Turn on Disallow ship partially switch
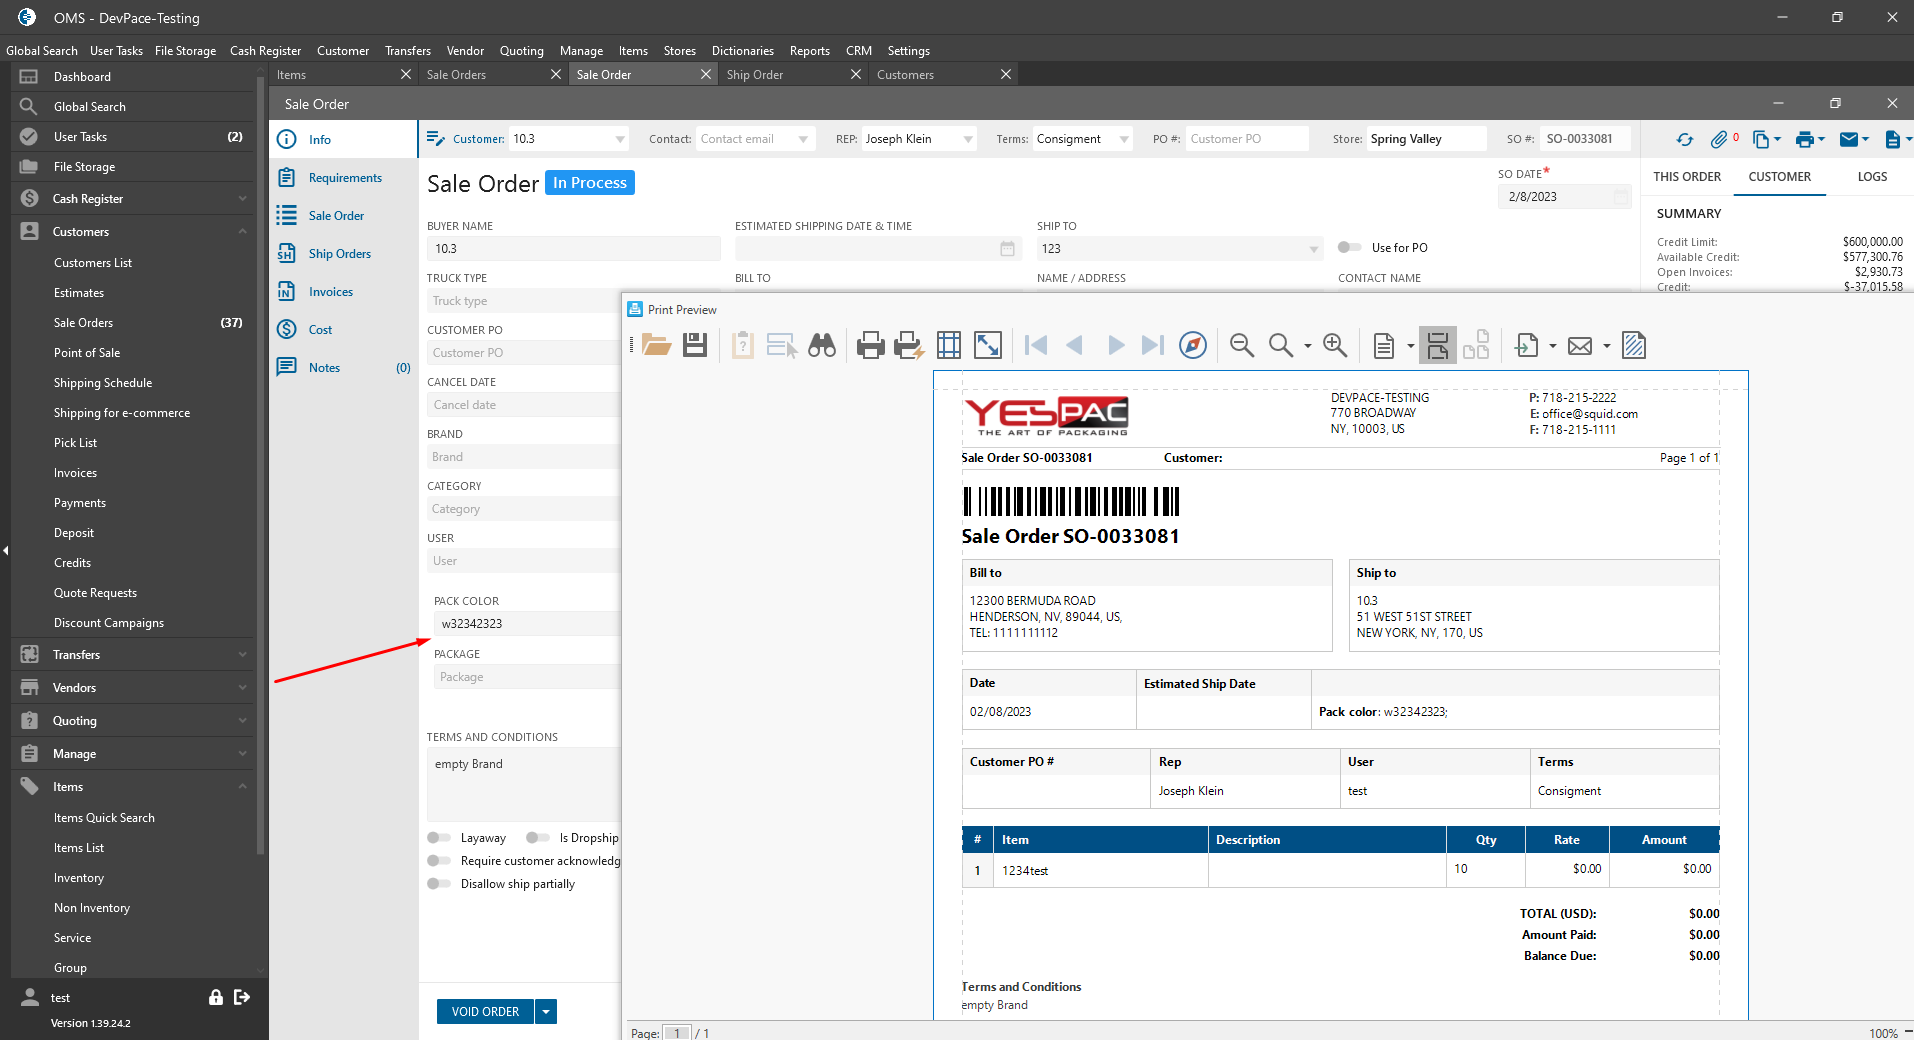 [x=439, y=884]
